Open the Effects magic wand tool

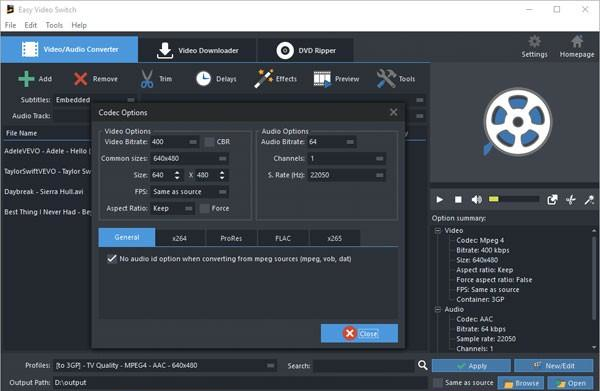click(x=276, y=79)
